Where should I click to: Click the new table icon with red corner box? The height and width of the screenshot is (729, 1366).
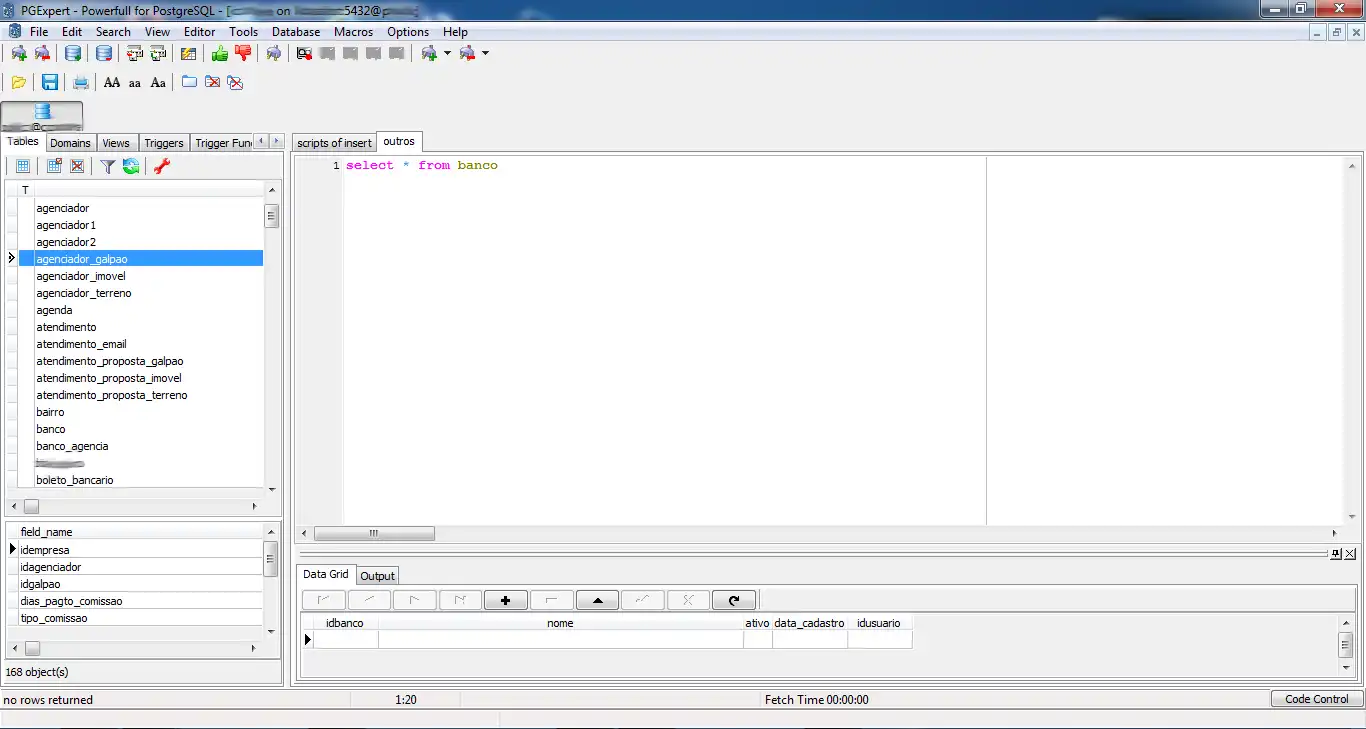point(54,166)
